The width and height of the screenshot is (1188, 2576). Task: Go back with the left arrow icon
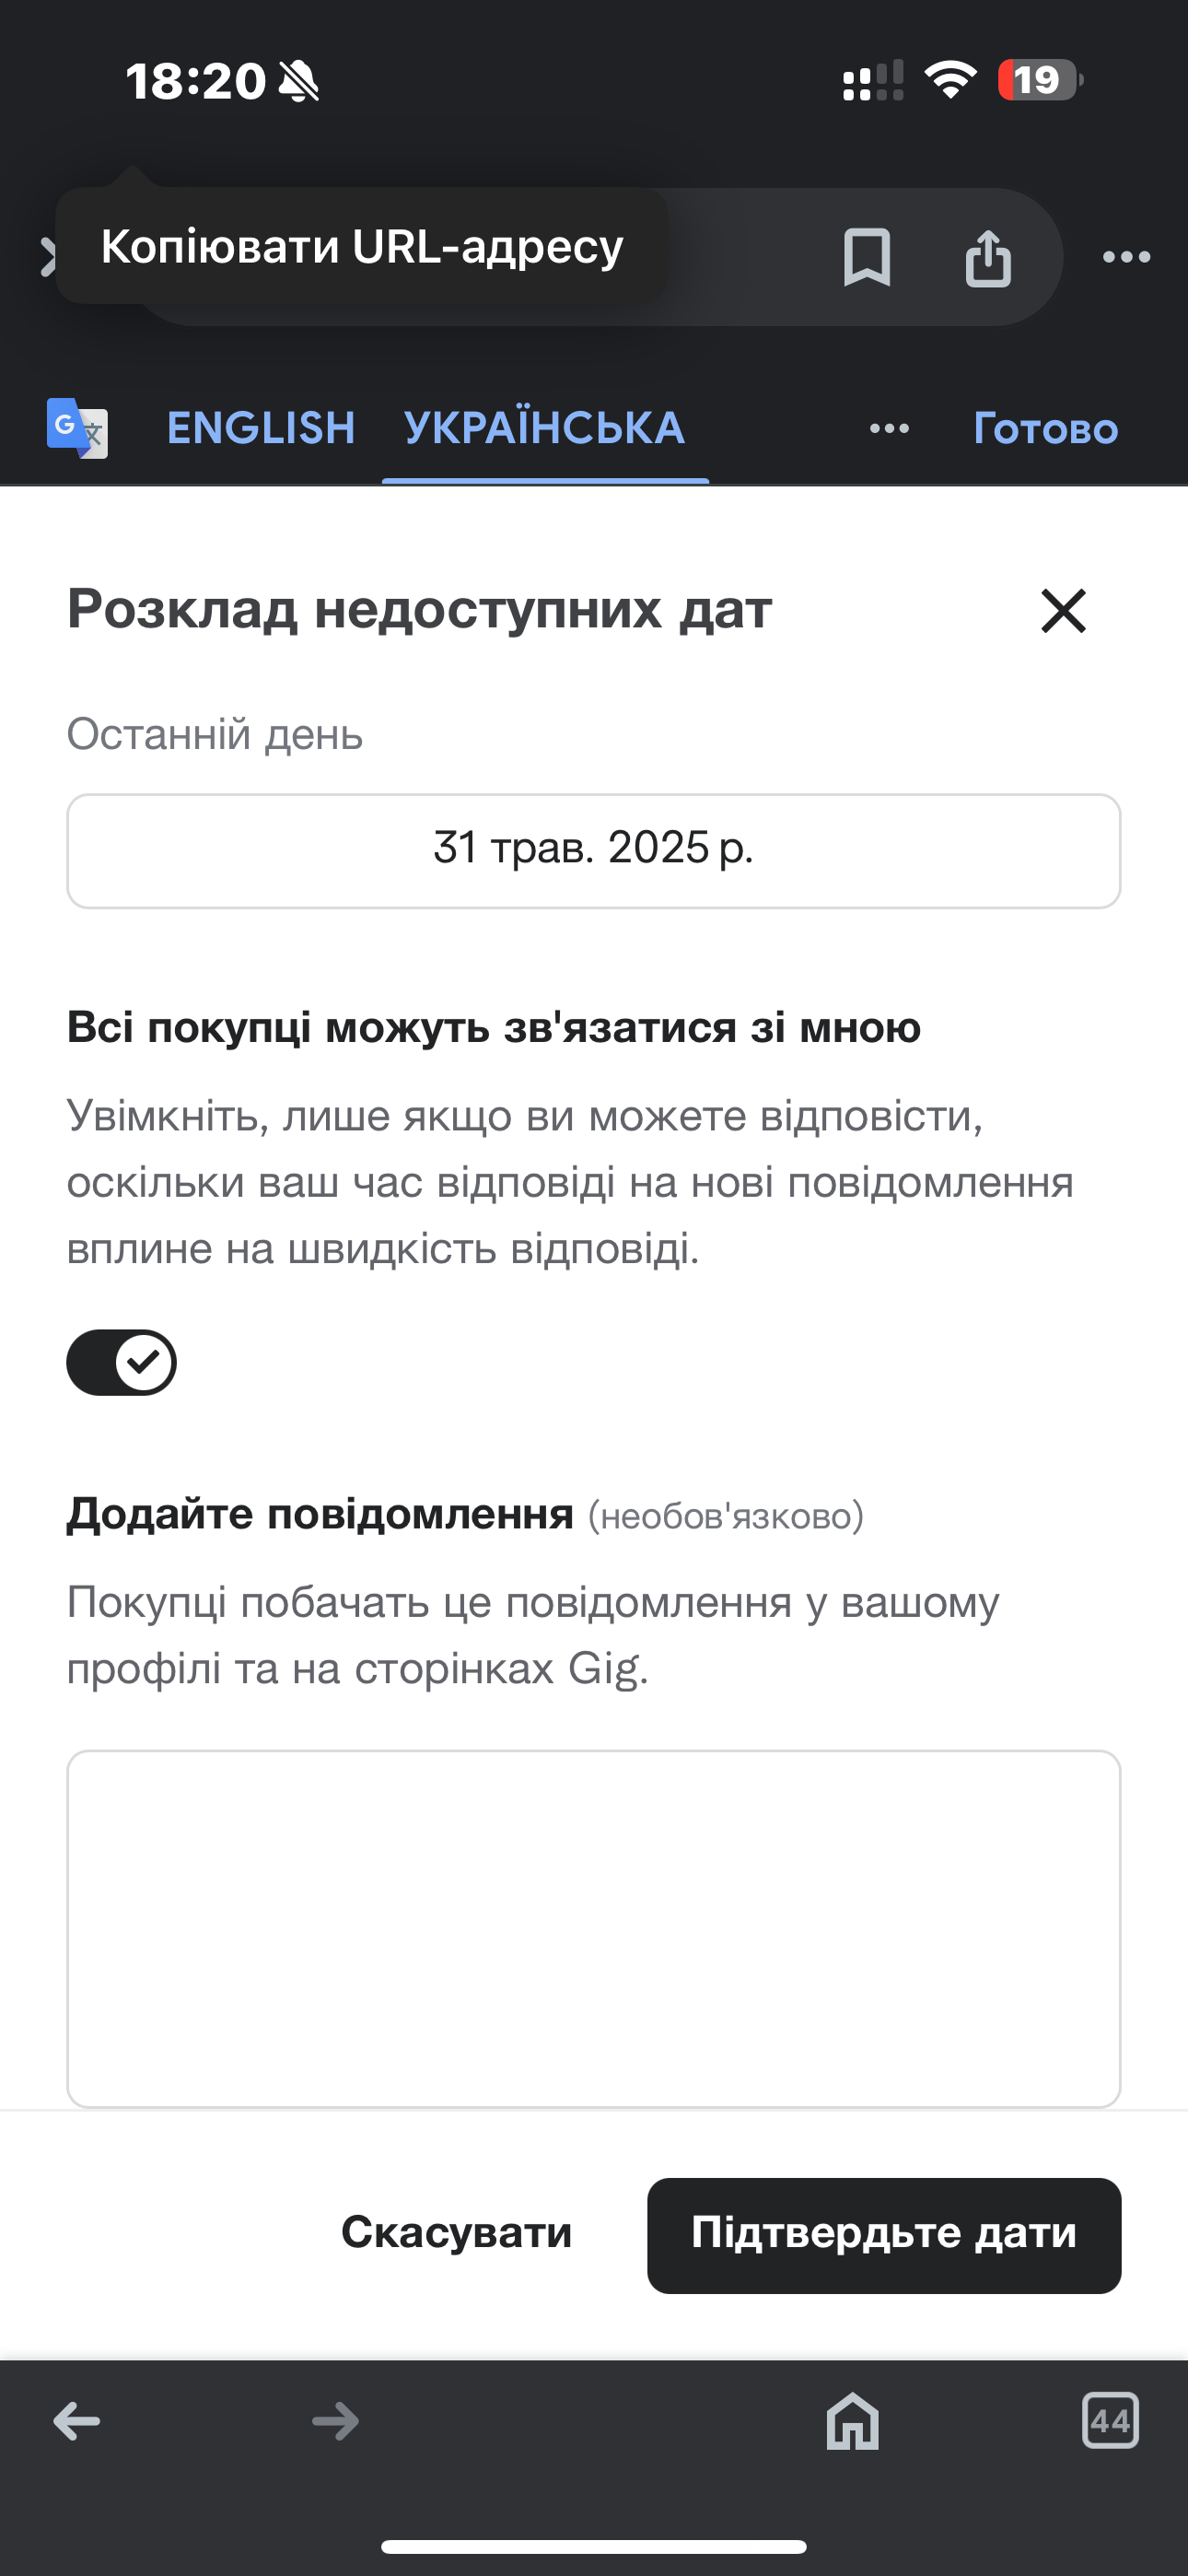pyautogui.click(x=77, y=2421)
